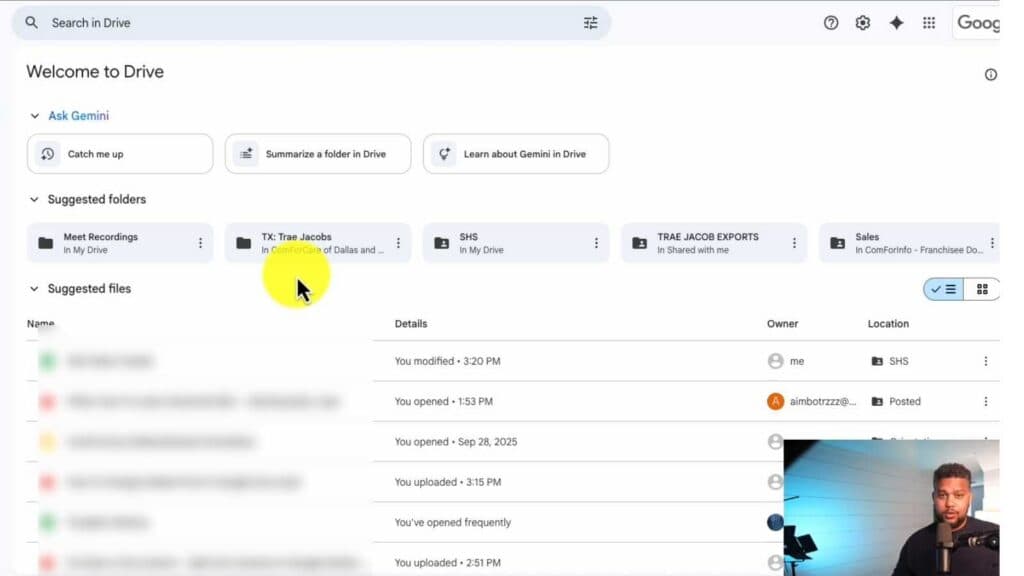Open more actions for 3:20 PM row

985,361
